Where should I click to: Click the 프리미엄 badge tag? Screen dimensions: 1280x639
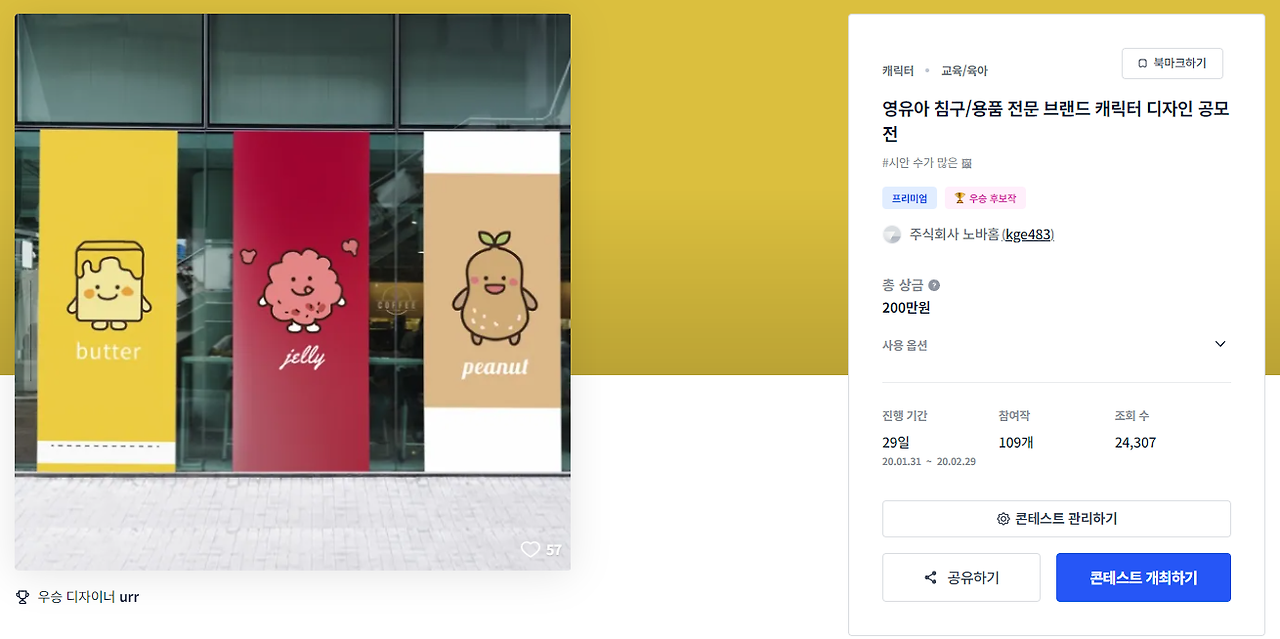[910, 198]
